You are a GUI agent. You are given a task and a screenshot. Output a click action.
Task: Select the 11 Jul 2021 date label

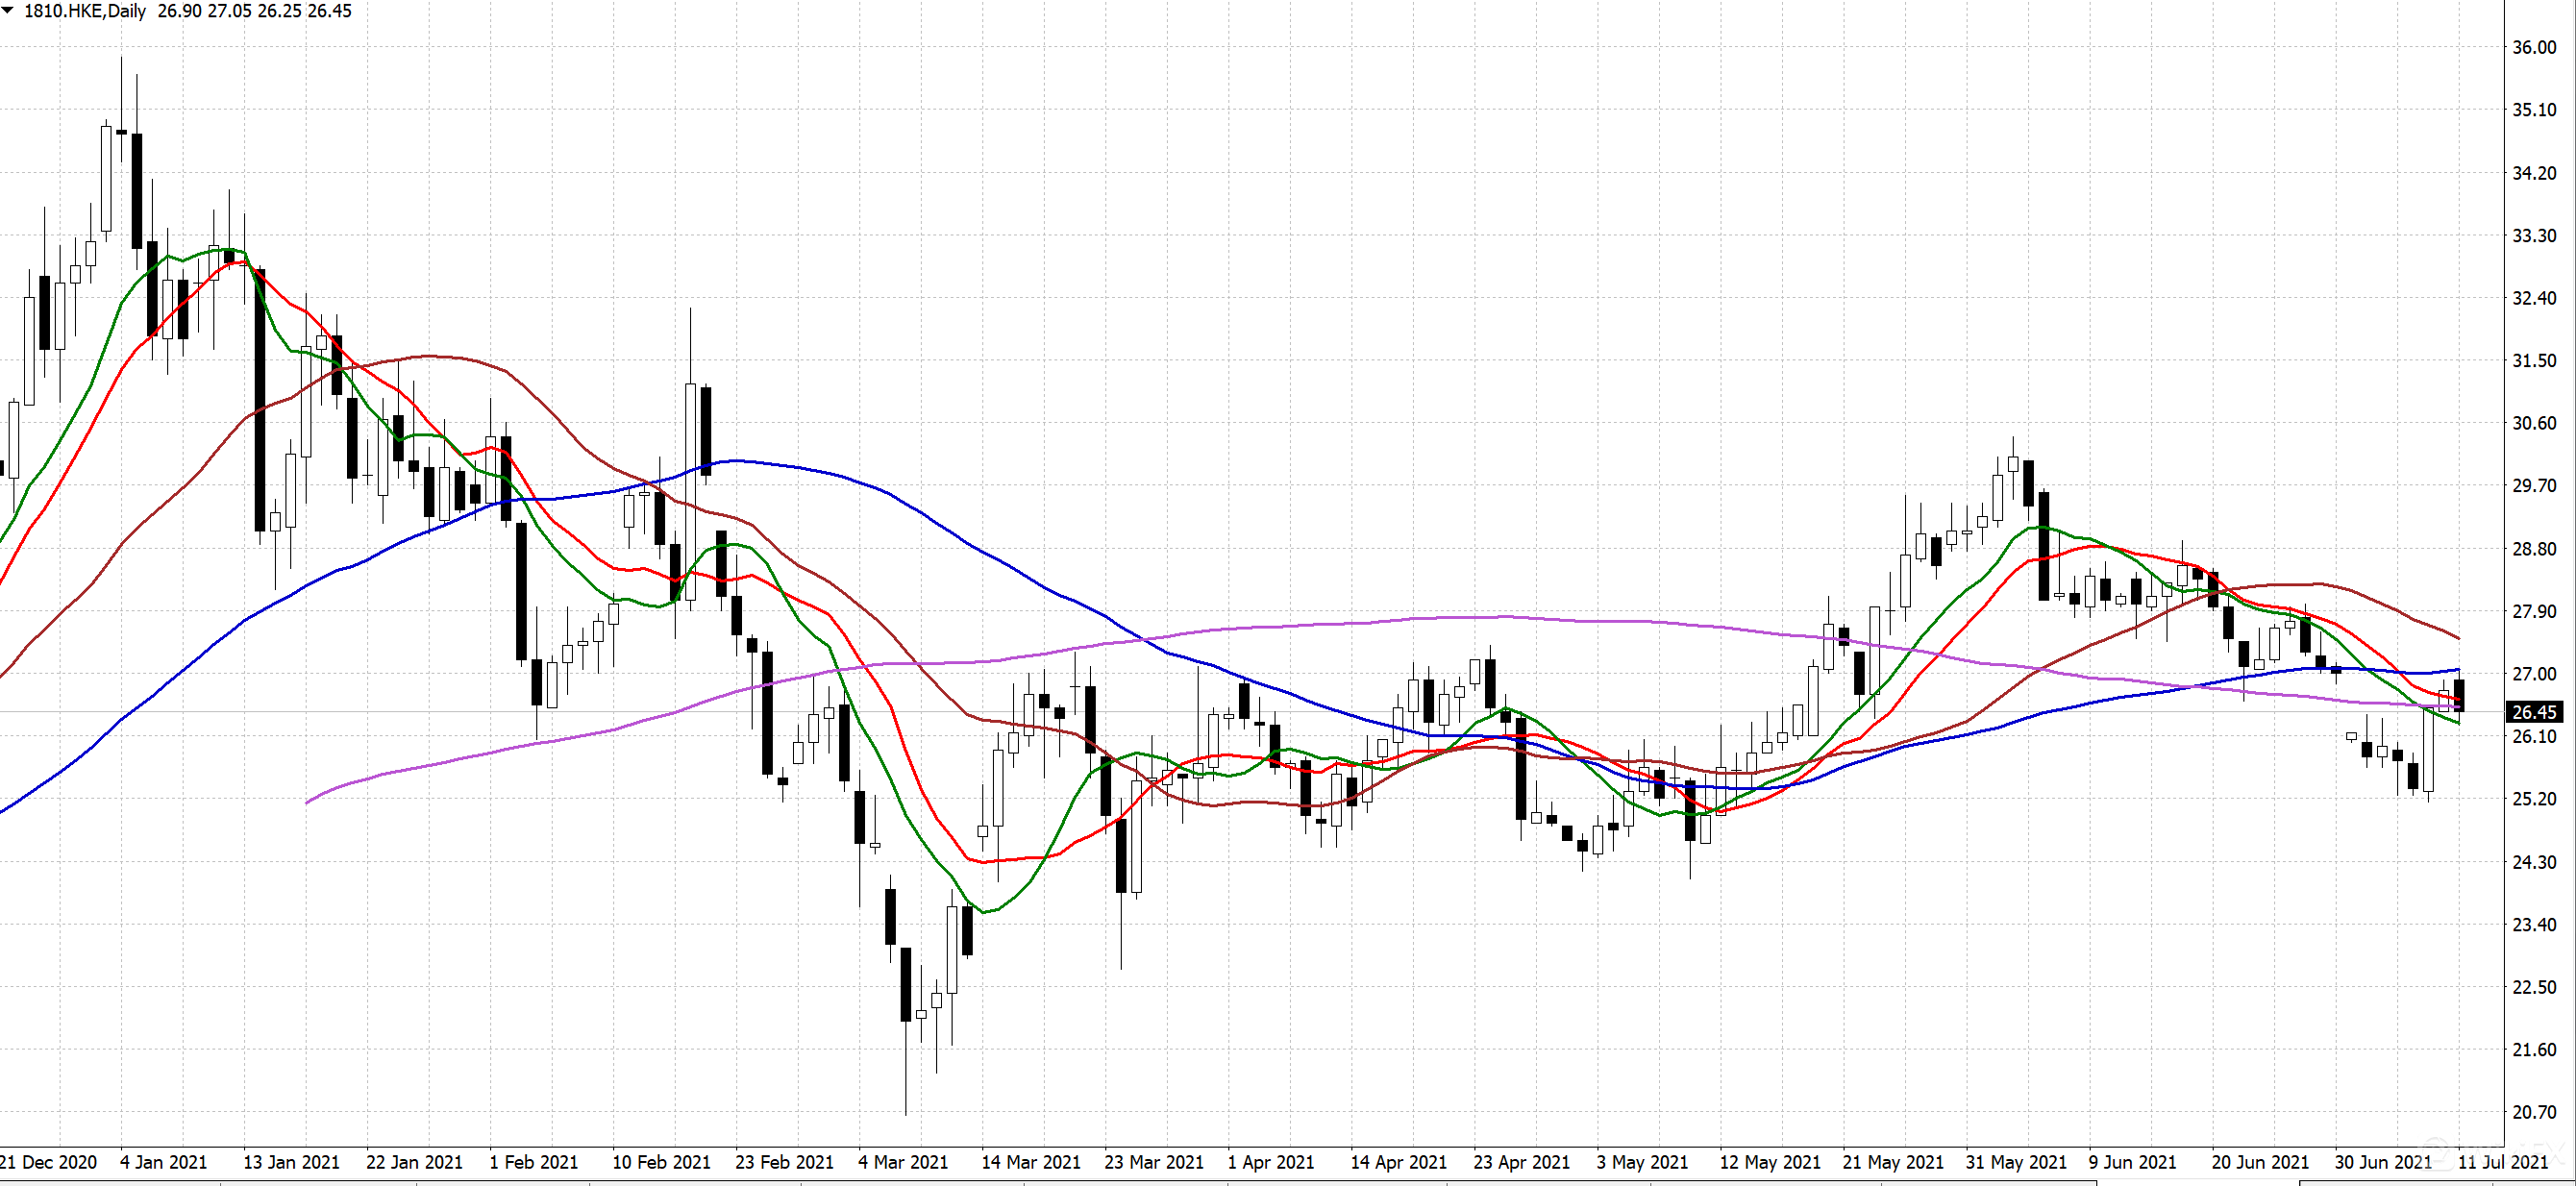point(2502,1162)
